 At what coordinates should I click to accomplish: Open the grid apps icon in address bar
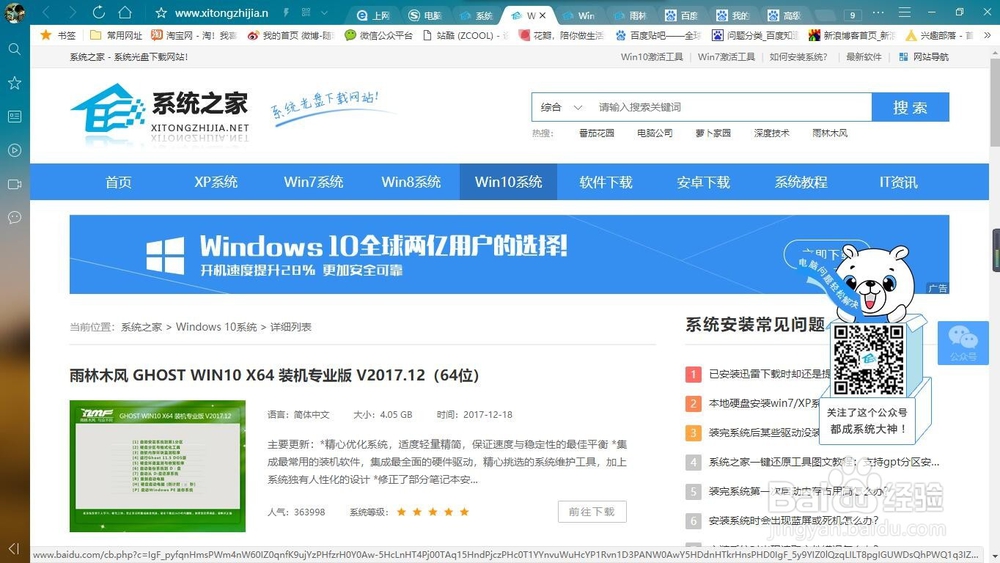tap(306, 13)
